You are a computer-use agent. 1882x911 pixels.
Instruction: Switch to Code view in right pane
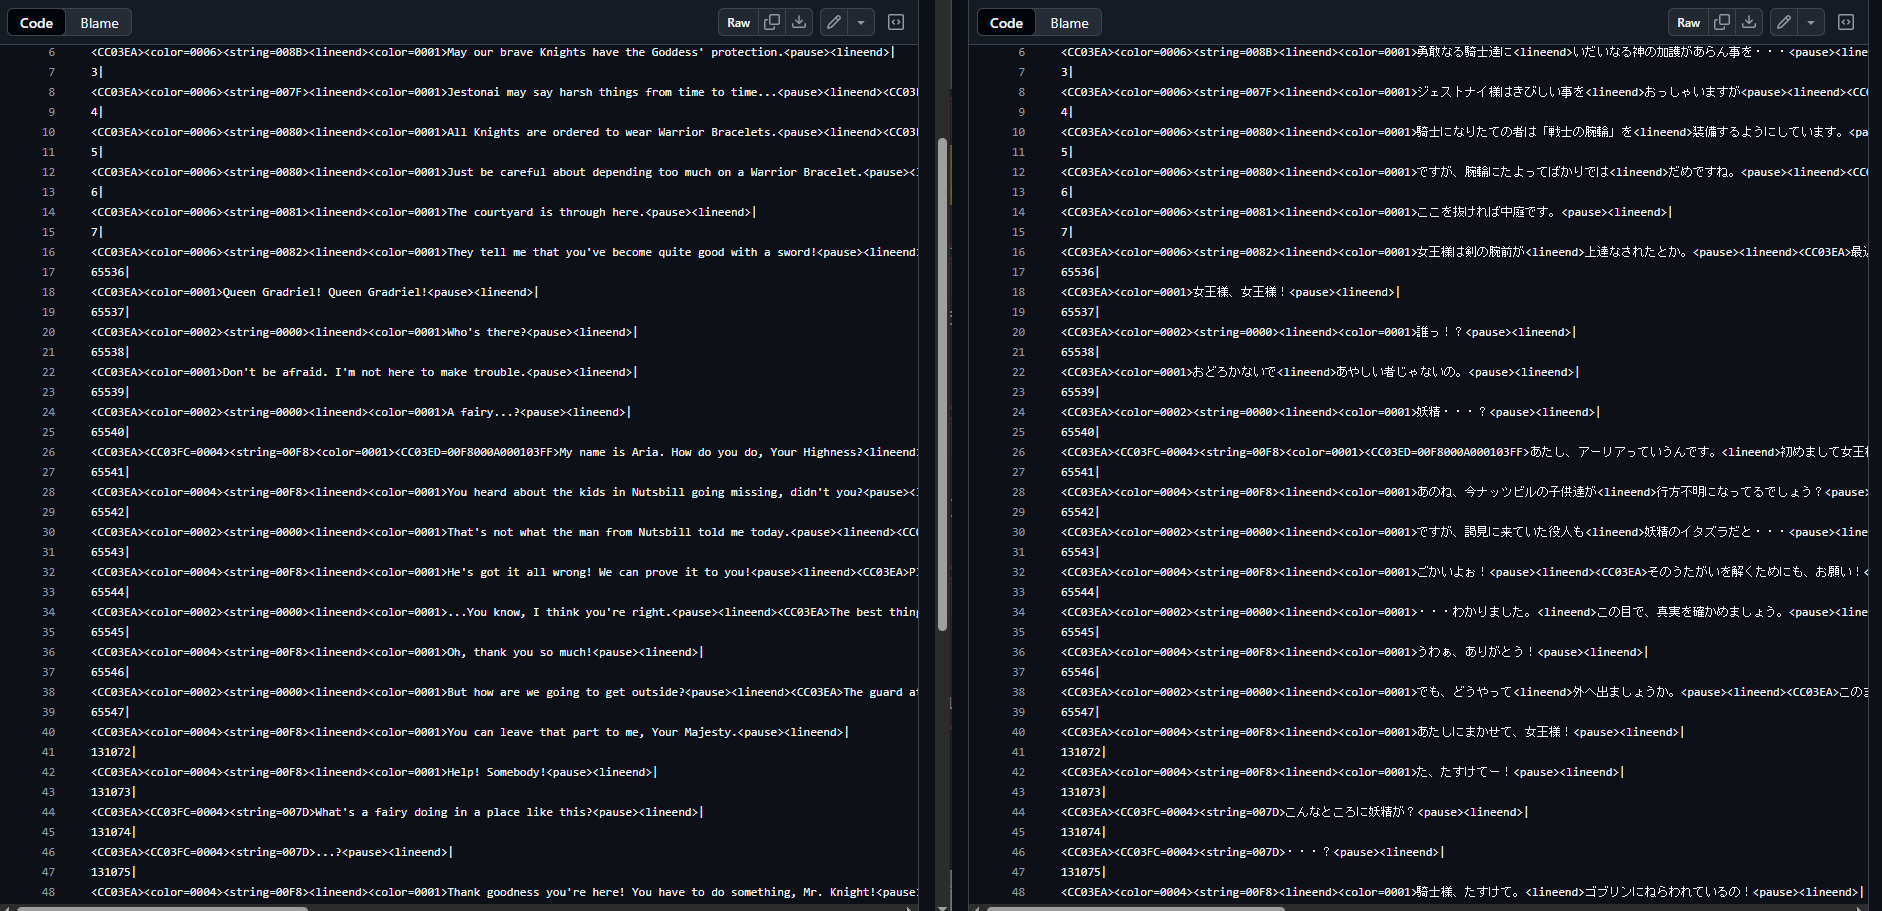1007,23
